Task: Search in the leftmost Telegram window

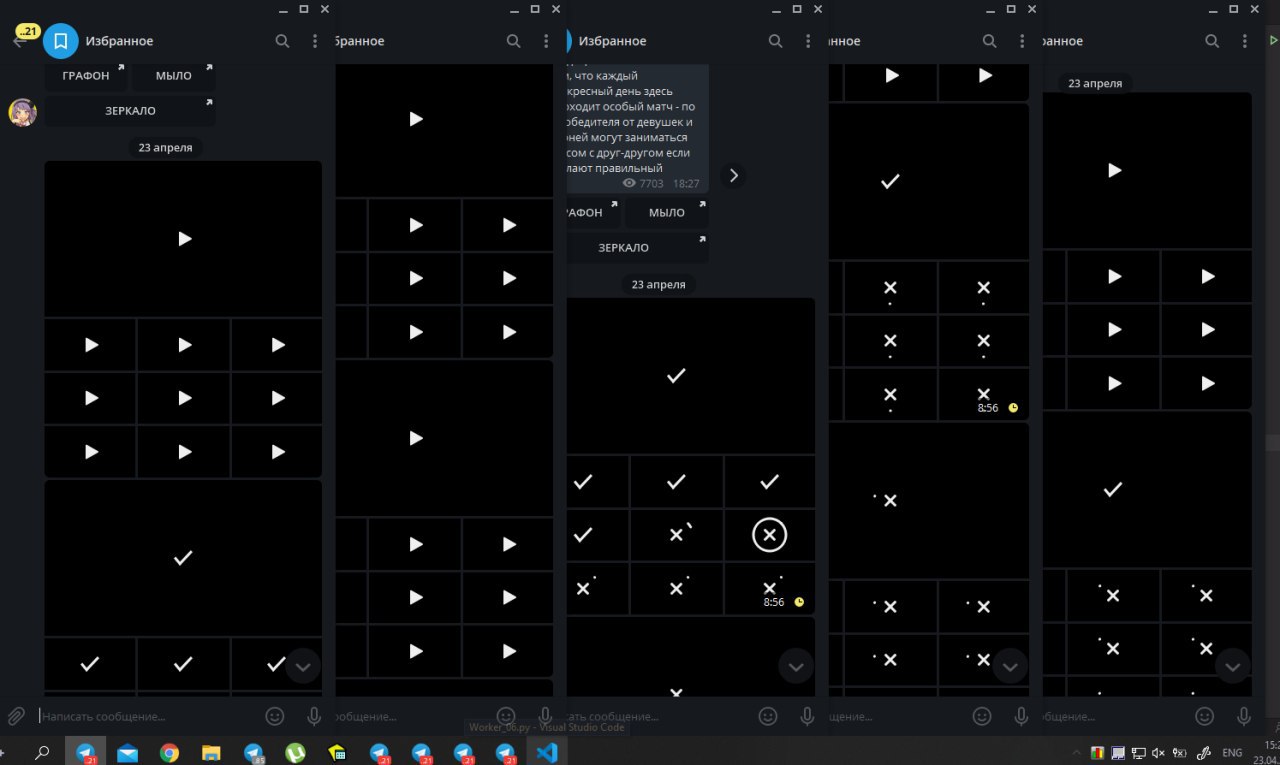Action: (x=283, y=41)
